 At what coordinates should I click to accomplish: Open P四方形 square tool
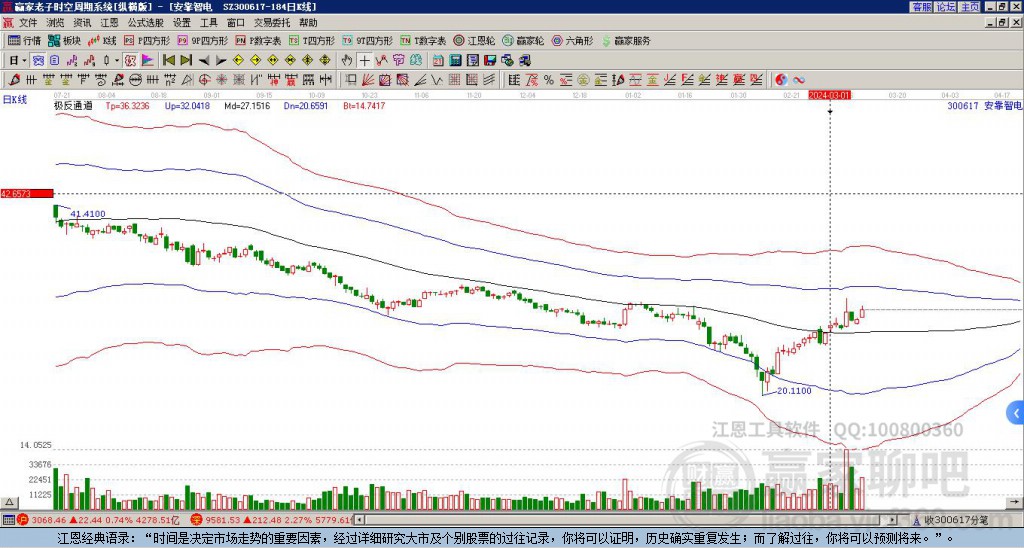(147, 40)
